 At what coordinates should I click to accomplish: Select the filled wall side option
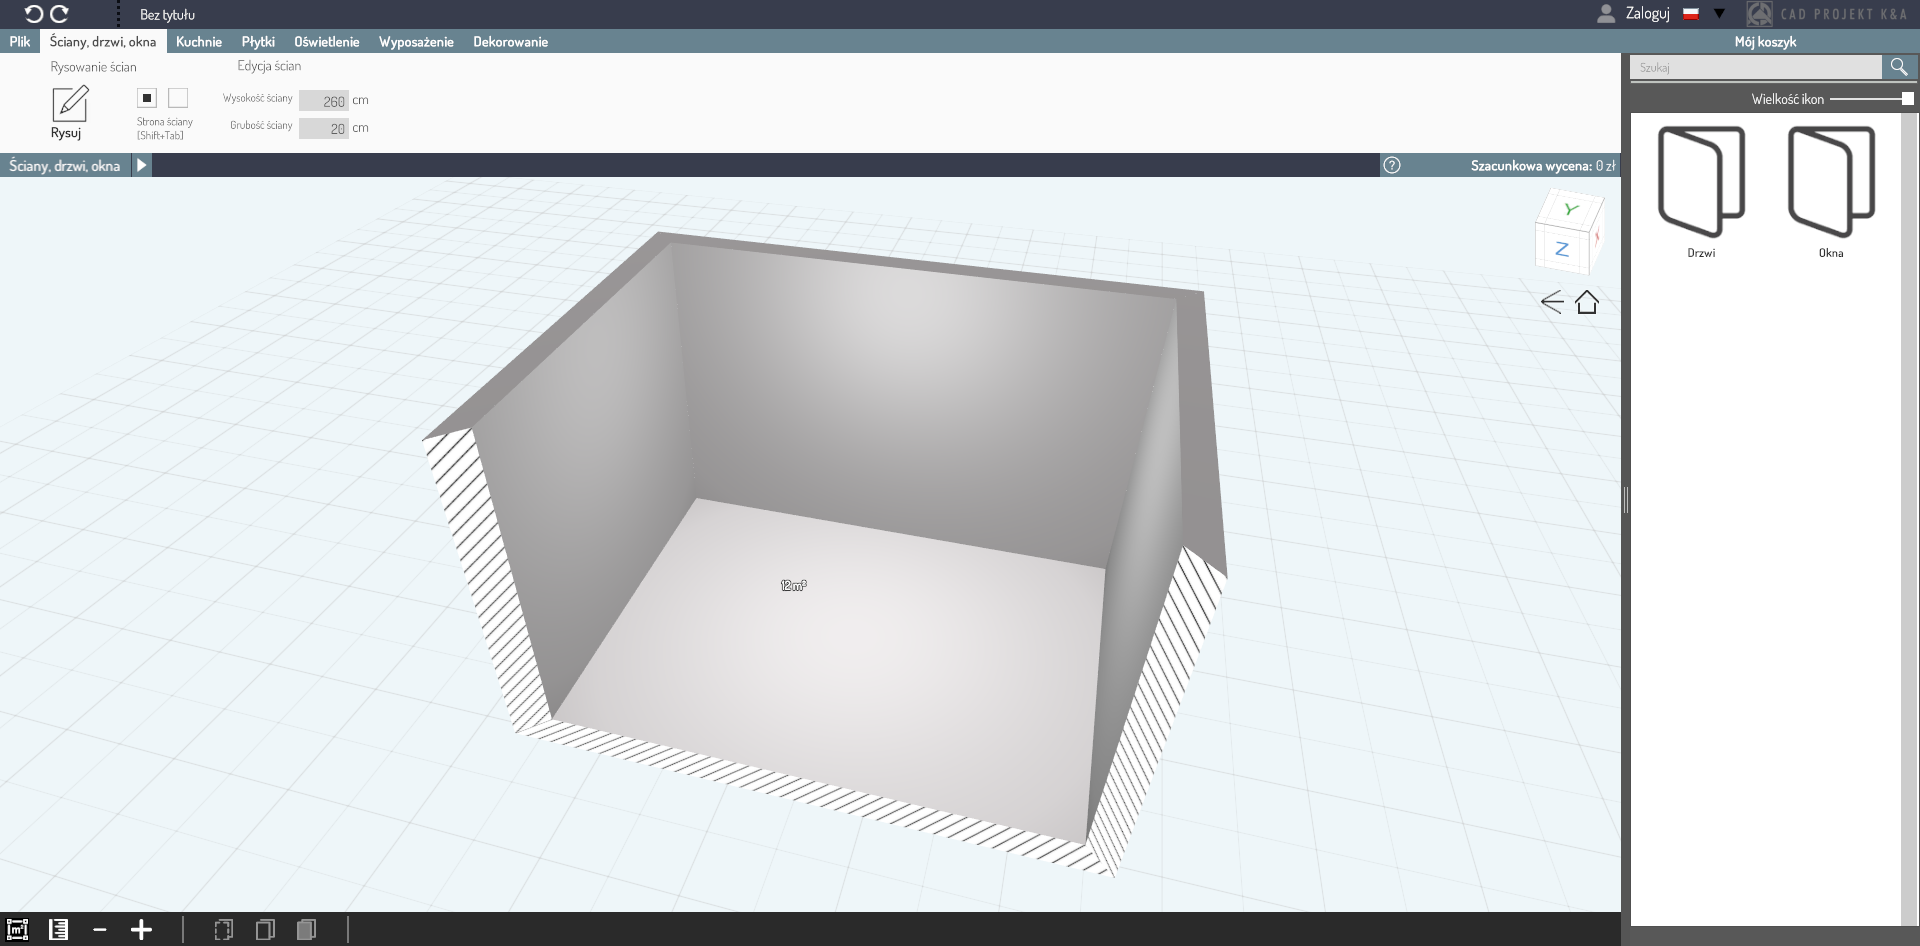(x=147, y=98)
